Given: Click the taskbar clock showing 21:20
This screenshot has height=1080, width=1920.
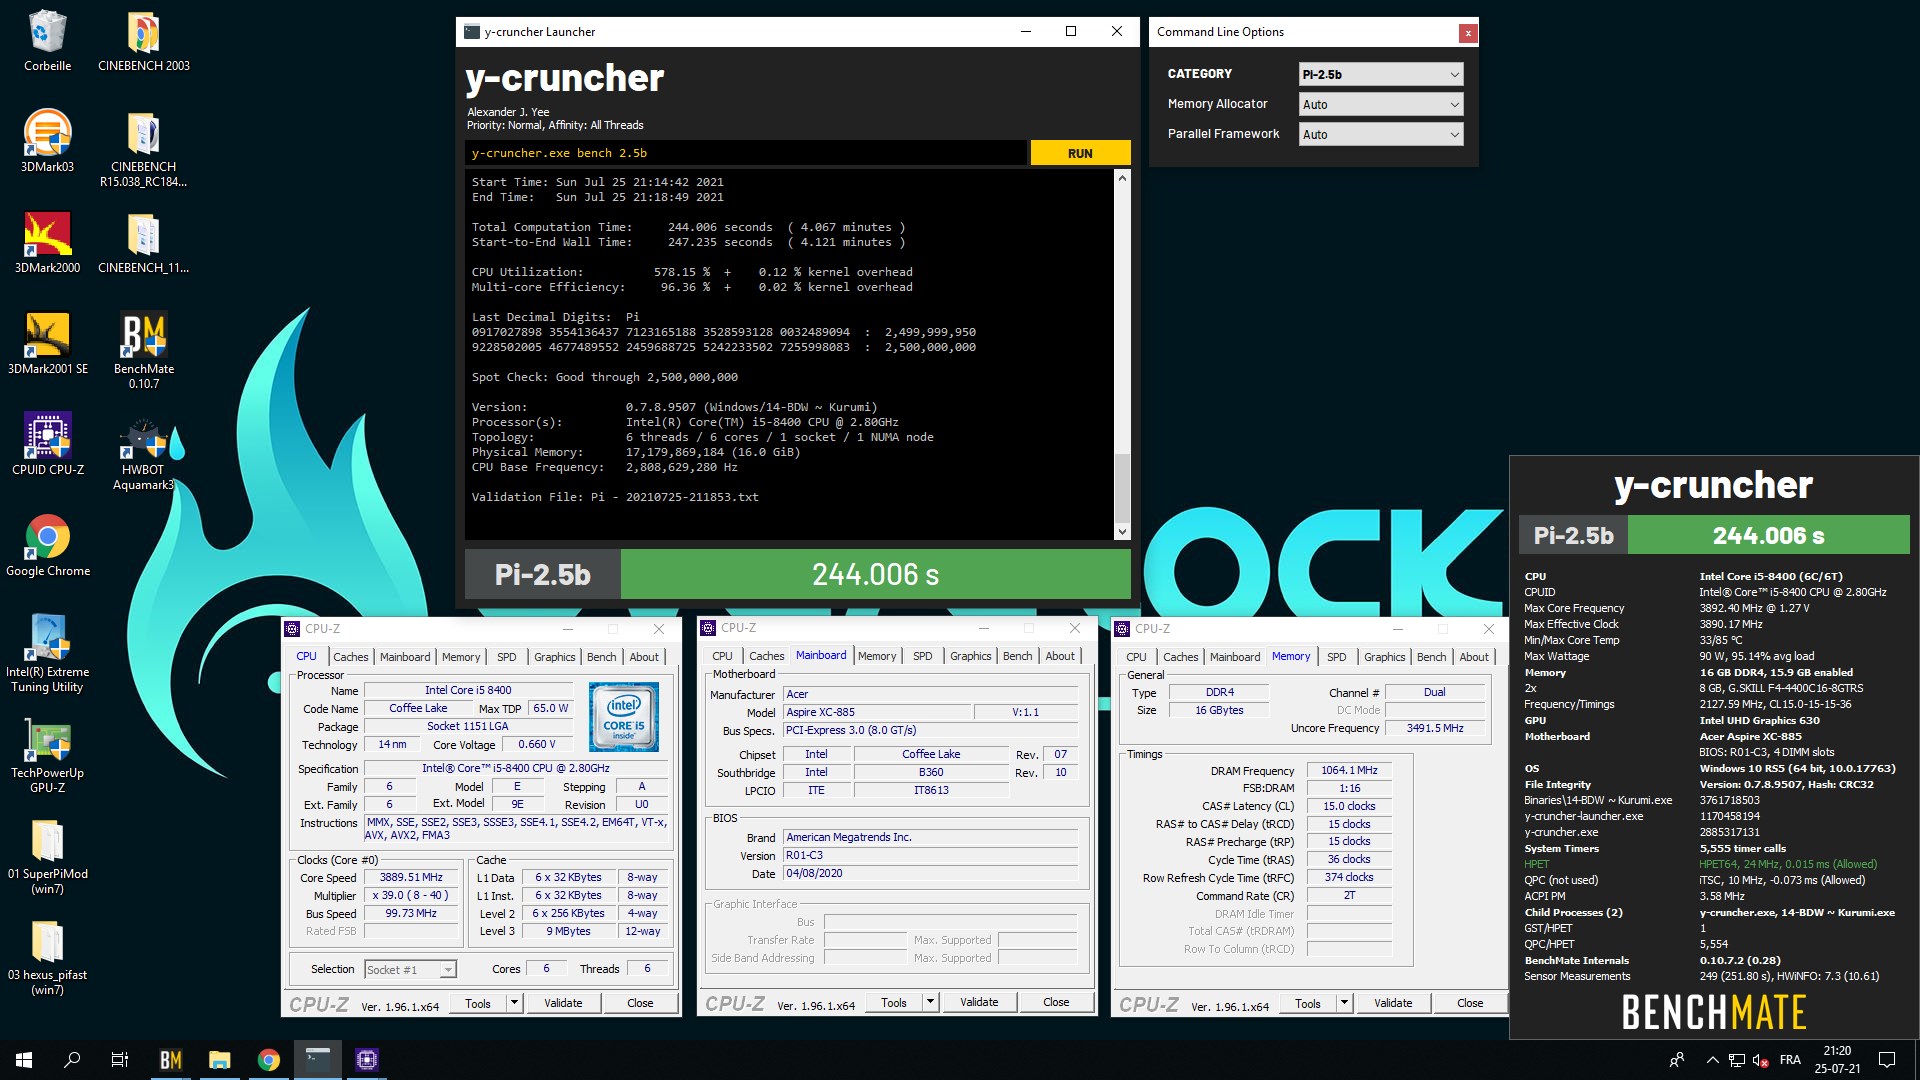Looking at the screenshot, I should [1837, 1060].
